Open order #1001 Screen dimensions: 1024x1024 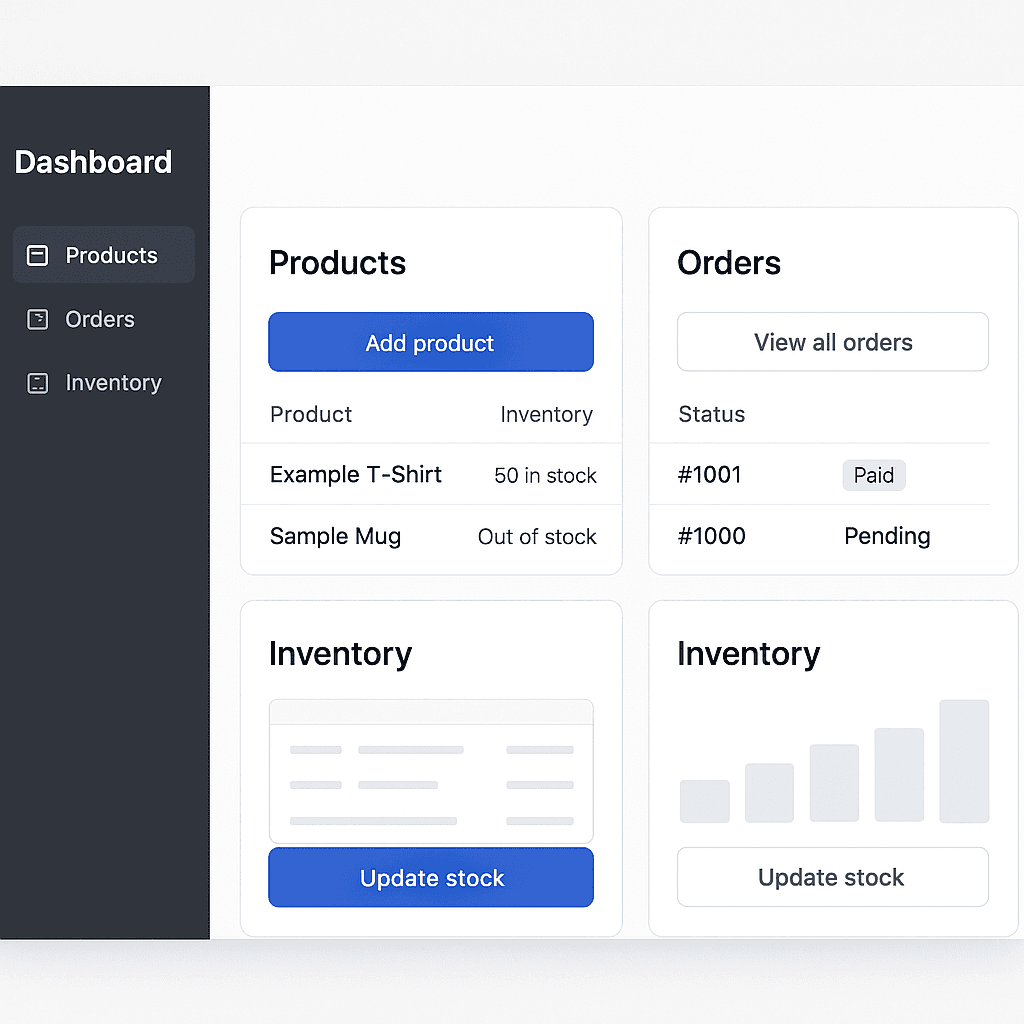(x=709, y=475)
